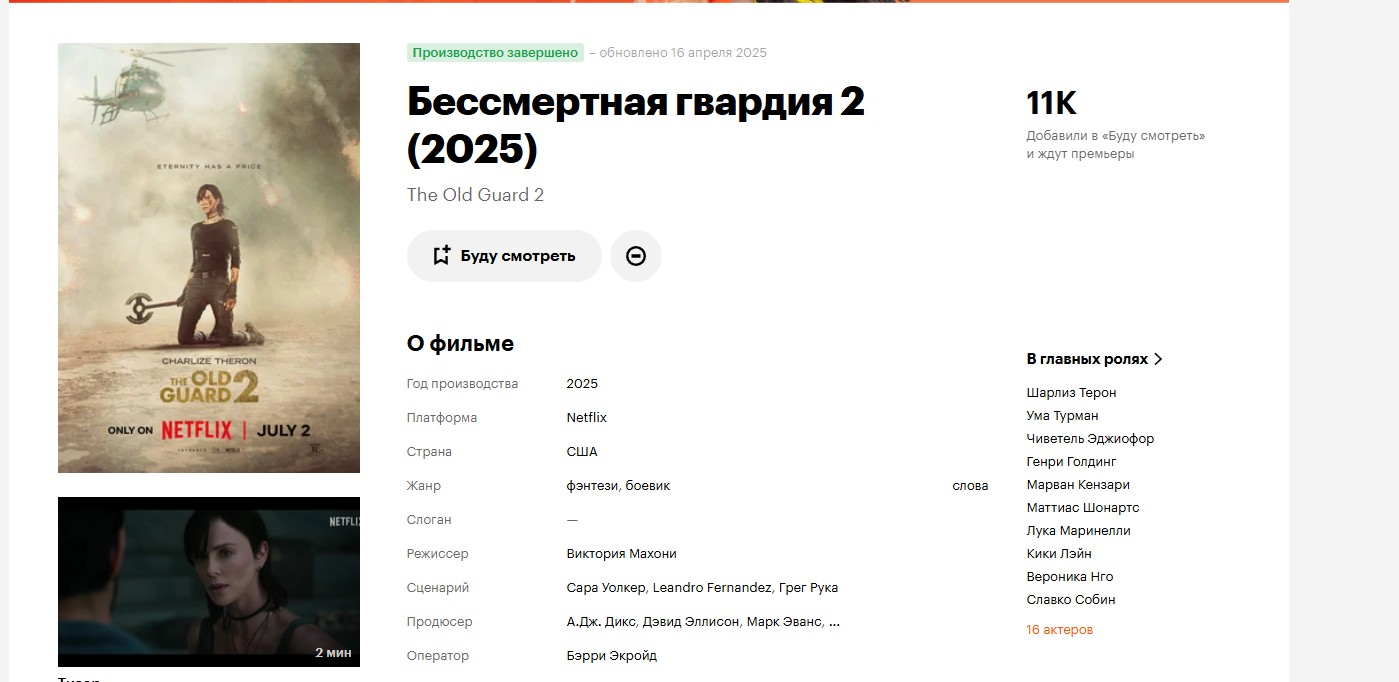The image size is (1399, 682).
Task: Click the bookmark-plus icon in «Буду смотреть»
Action: pyautogui.click(x=441, y=256)
